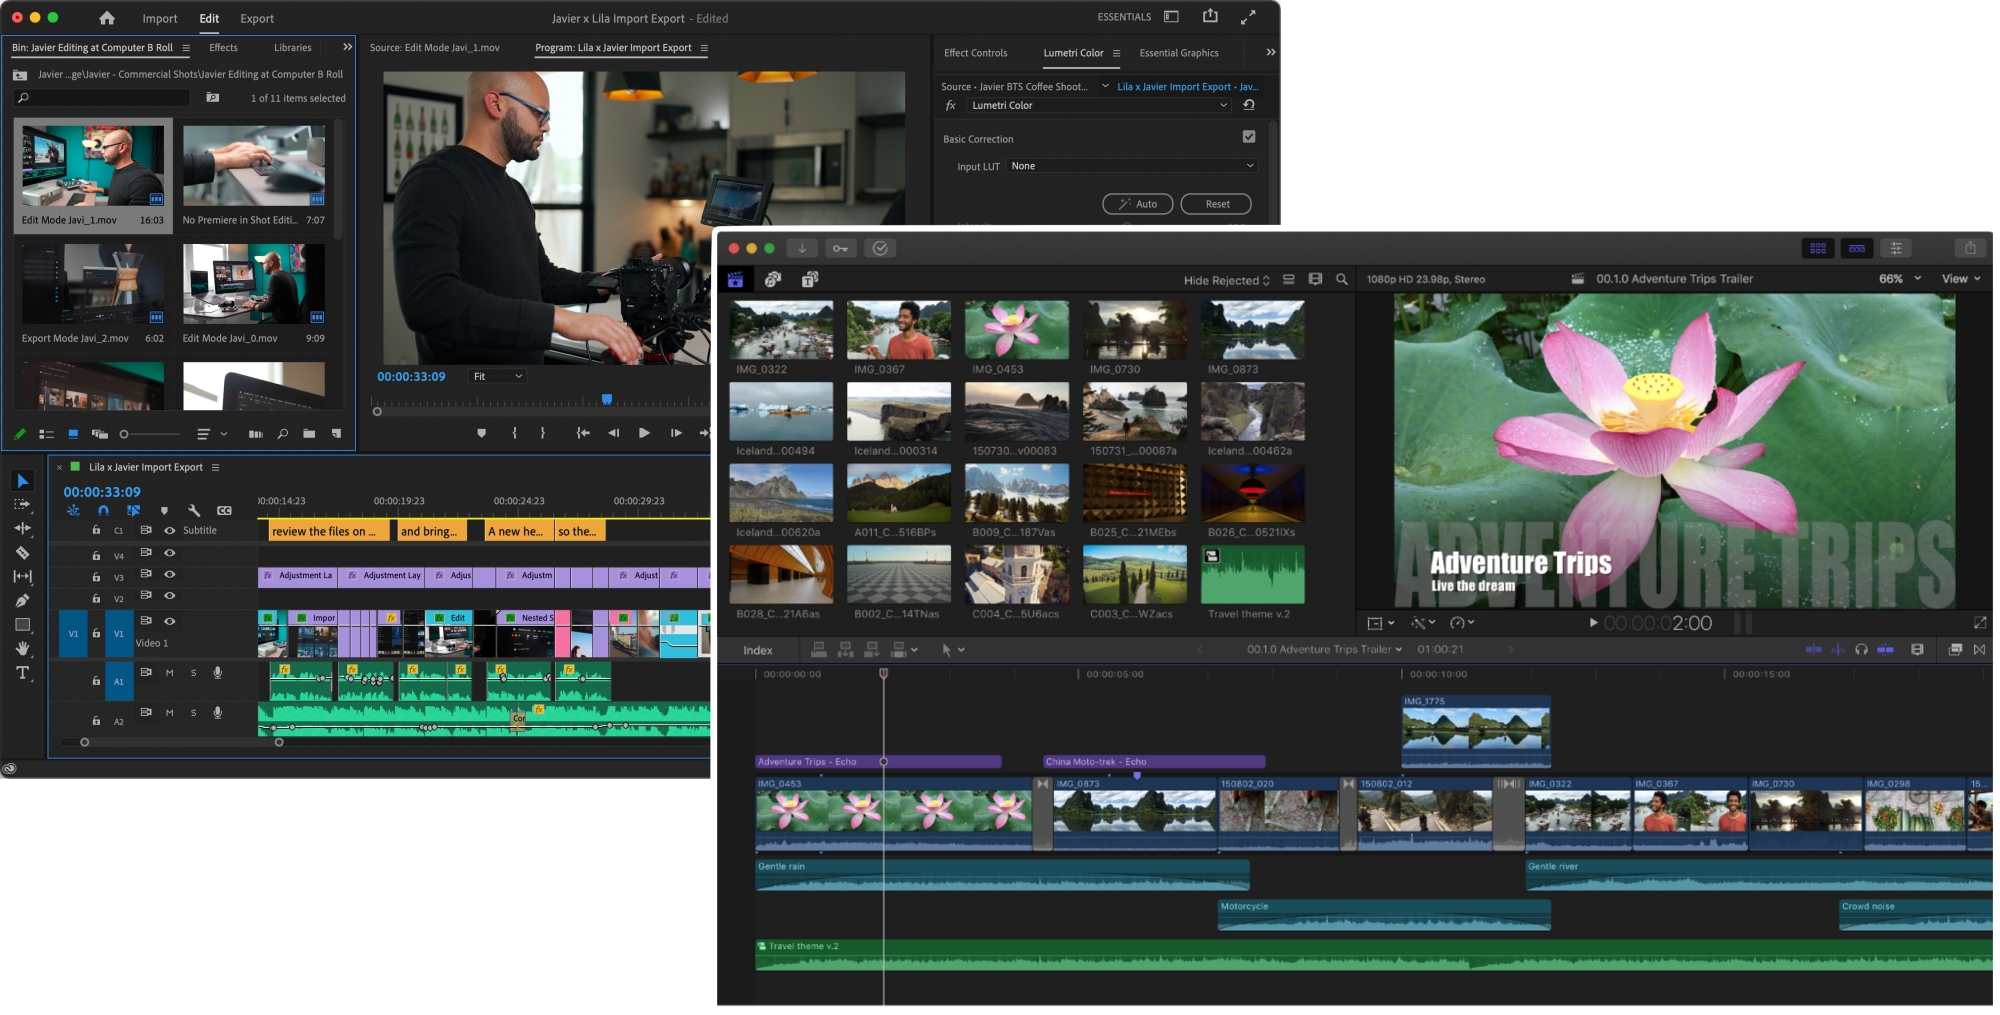Open timeline wrench display settings
This screenshot has height=1015, width=2000.
coord(194,510)
